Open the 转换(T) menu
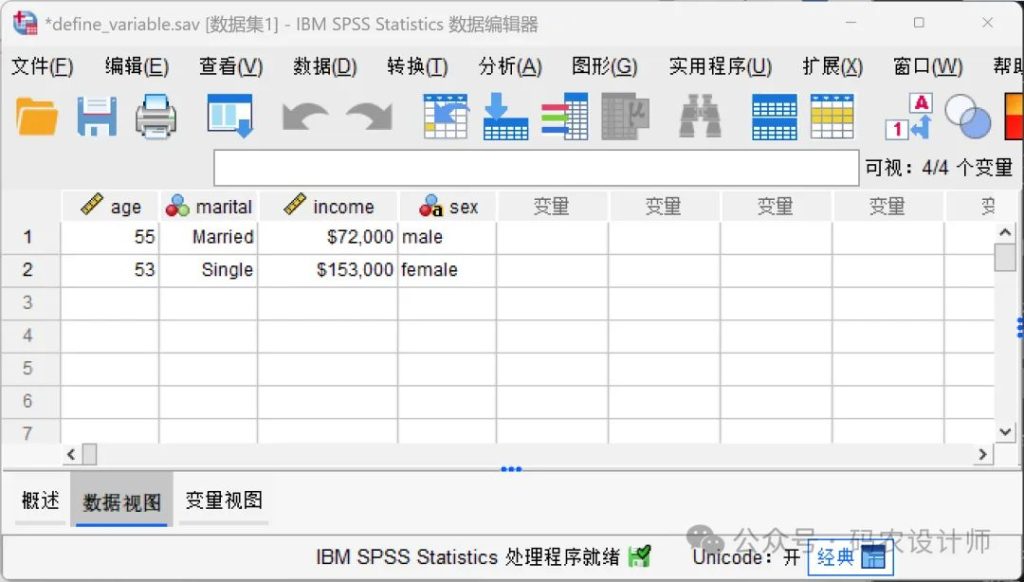Screen dimensions: 1024x582 417,67
